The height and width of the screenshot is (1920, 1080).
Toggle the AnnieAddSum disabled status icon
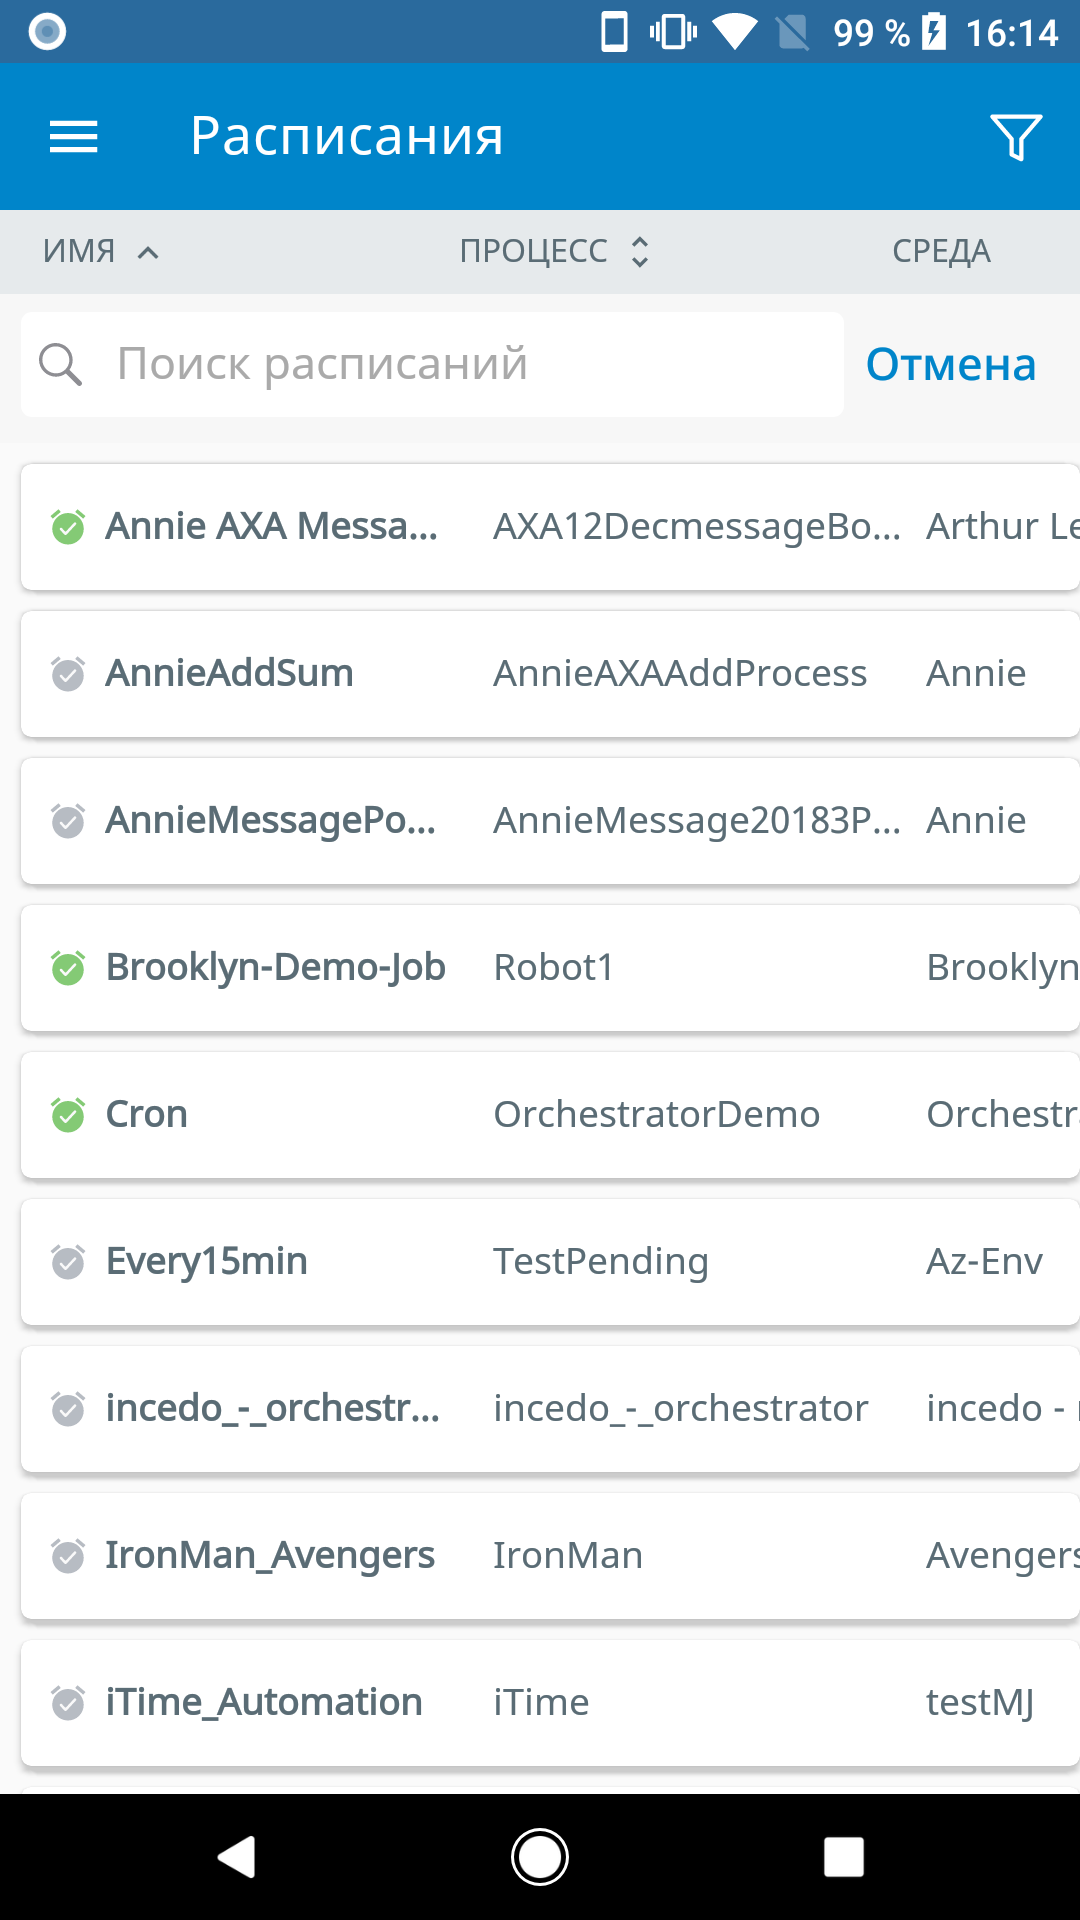pos(68,674)
